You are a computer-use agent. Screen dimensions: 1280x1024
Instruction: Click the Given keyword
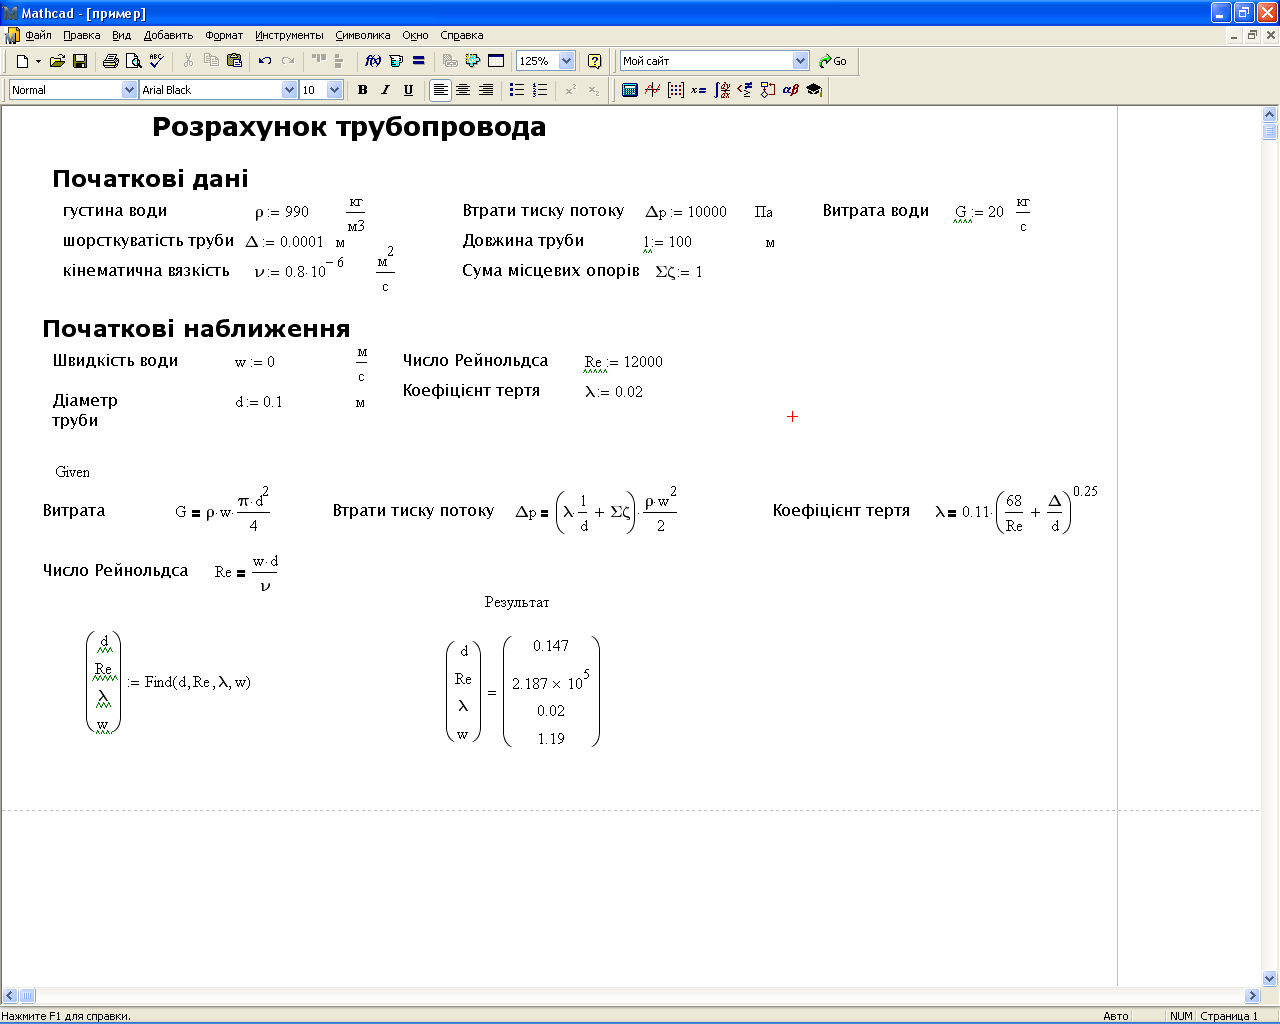(x=72, y=472)
